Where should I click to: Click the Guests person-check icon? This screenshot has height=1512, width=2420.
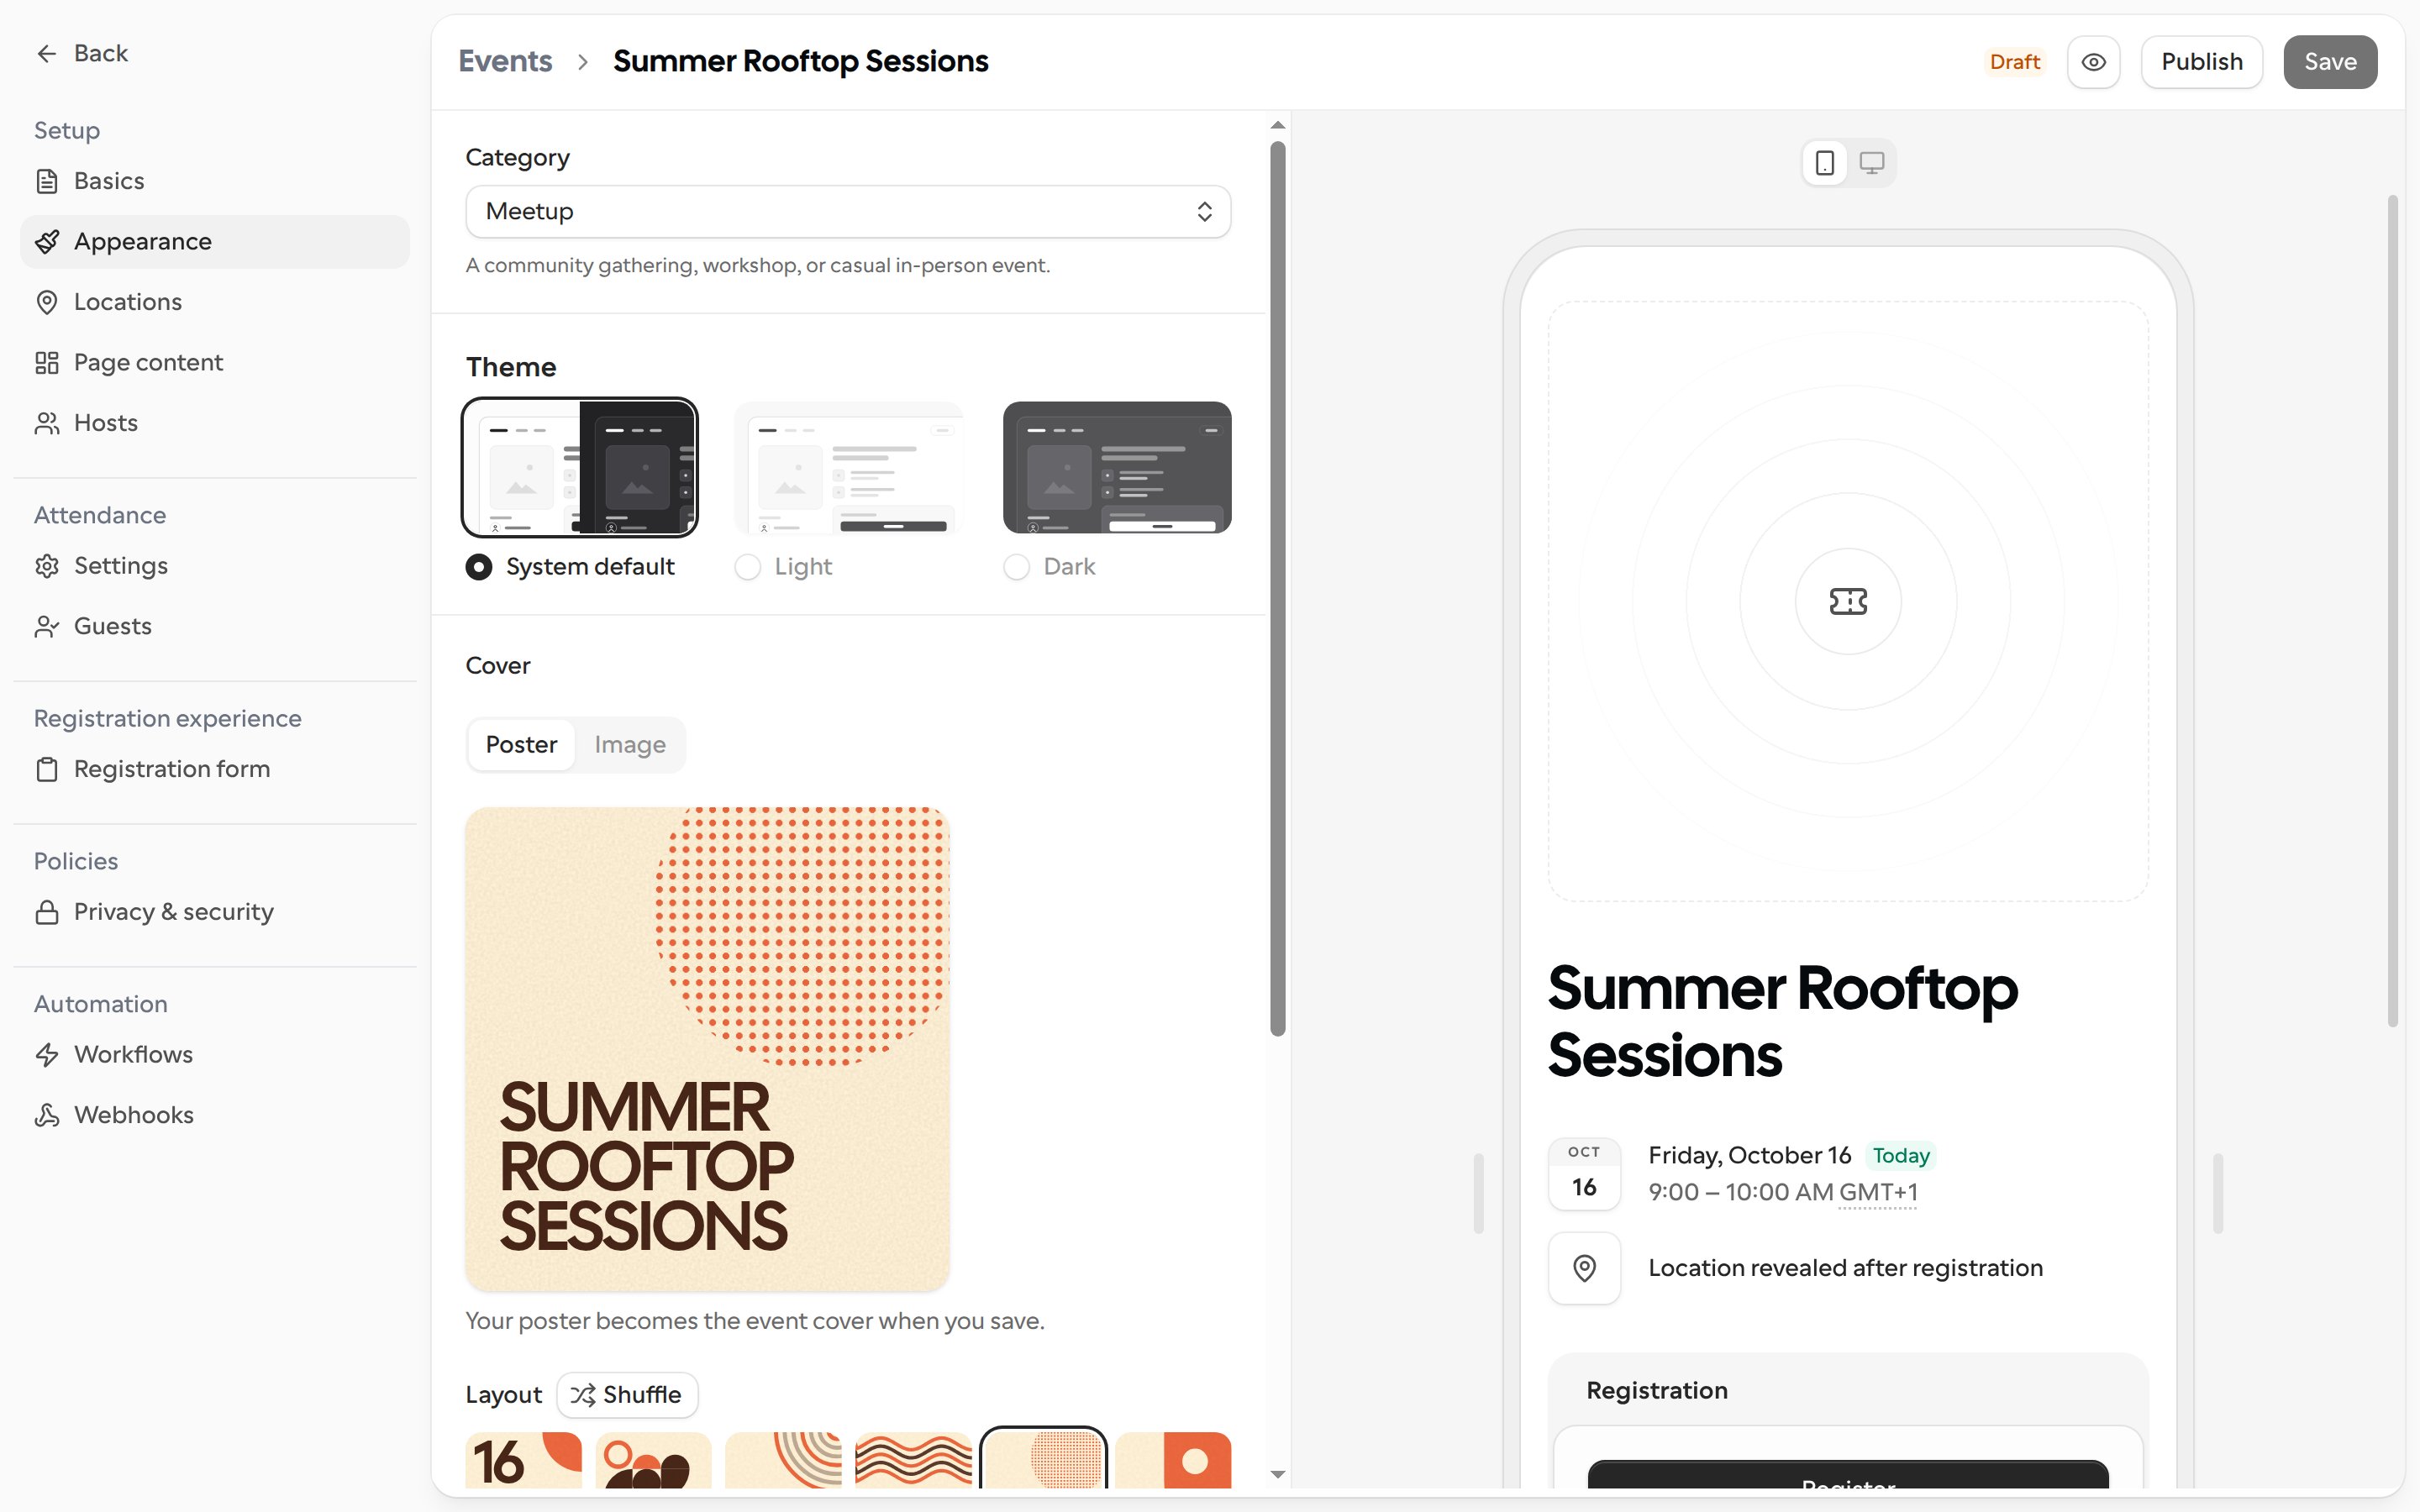(x=46, y=626)
